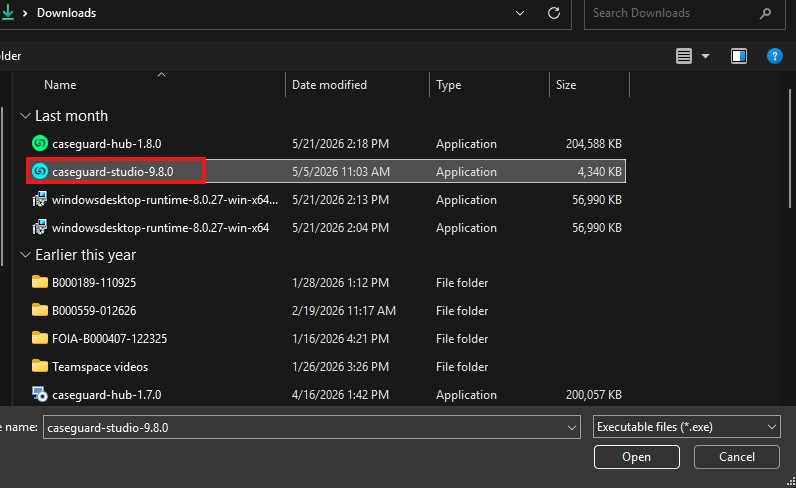
Task: Click the Change your view icon
Action: (x=684, y=56)
